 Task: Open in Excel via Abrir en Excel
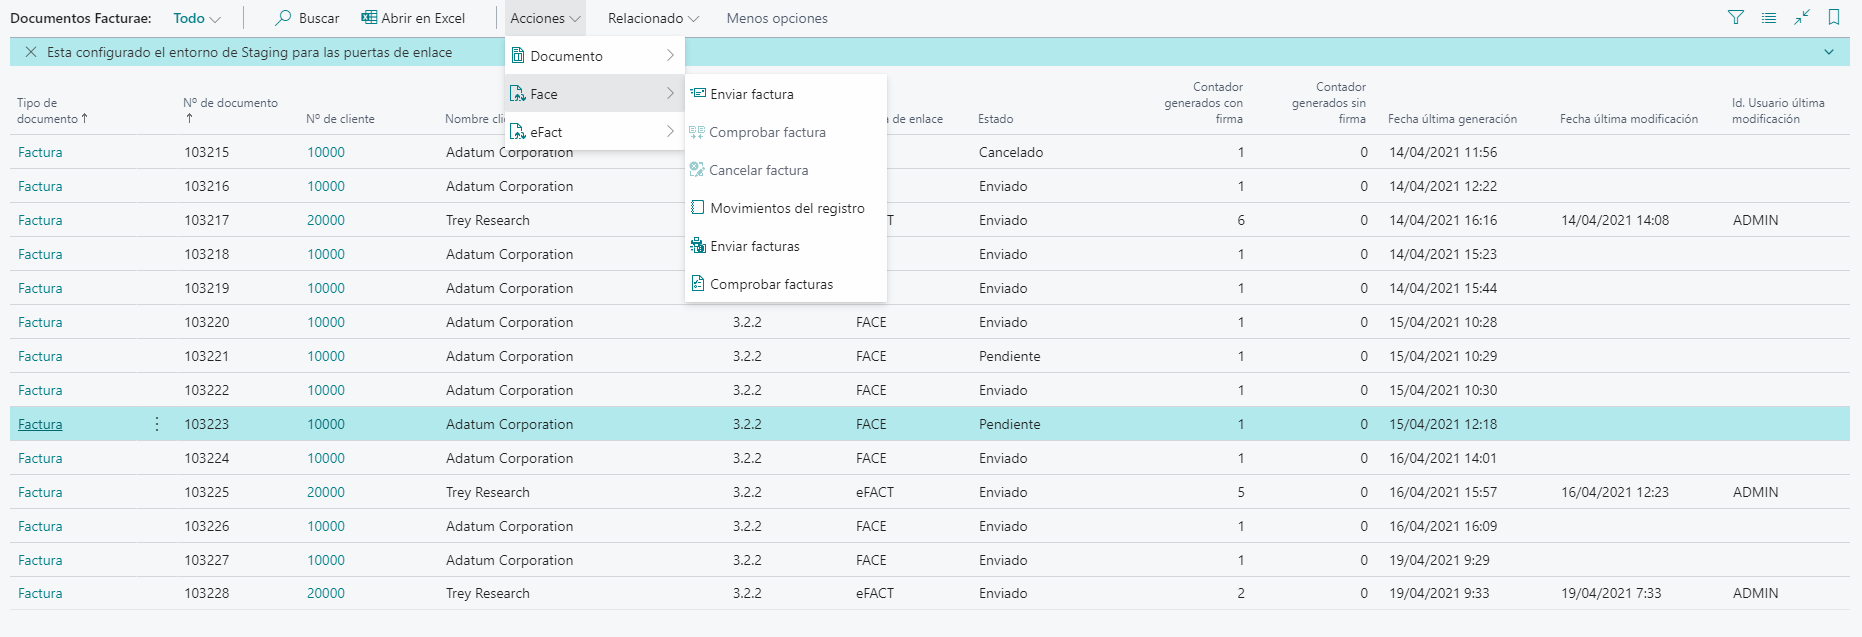coord(413,18)
